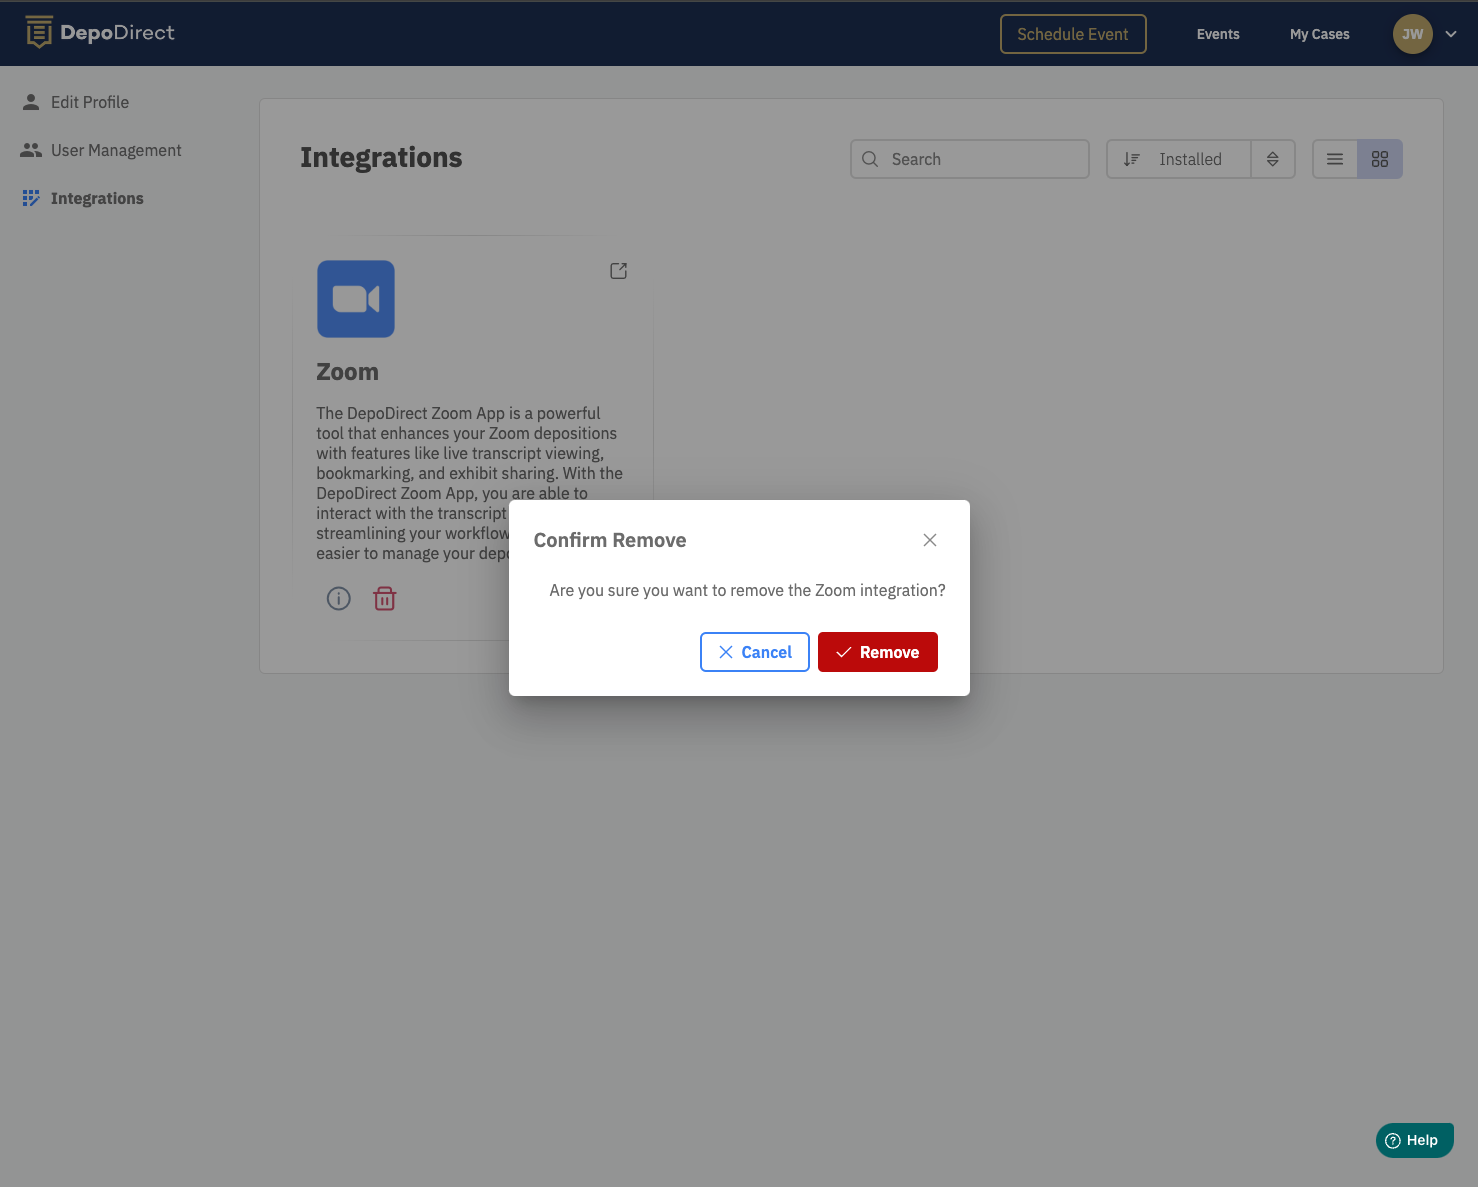The height and width of the screenshot is (1187, 1478).
Task: Click the Schedule Event button
Action: pyautogui.click(x=1073, y=34)
